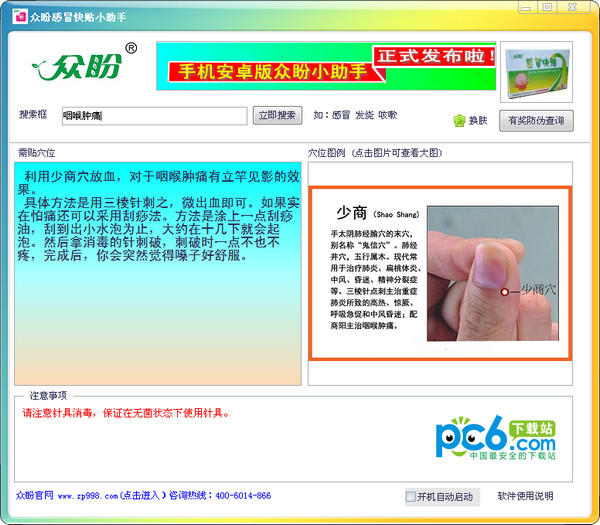Minimize the 众盼感冒快贴小助手 window
The width and height of the screenshot is (600, 525).
coord(527,7)
